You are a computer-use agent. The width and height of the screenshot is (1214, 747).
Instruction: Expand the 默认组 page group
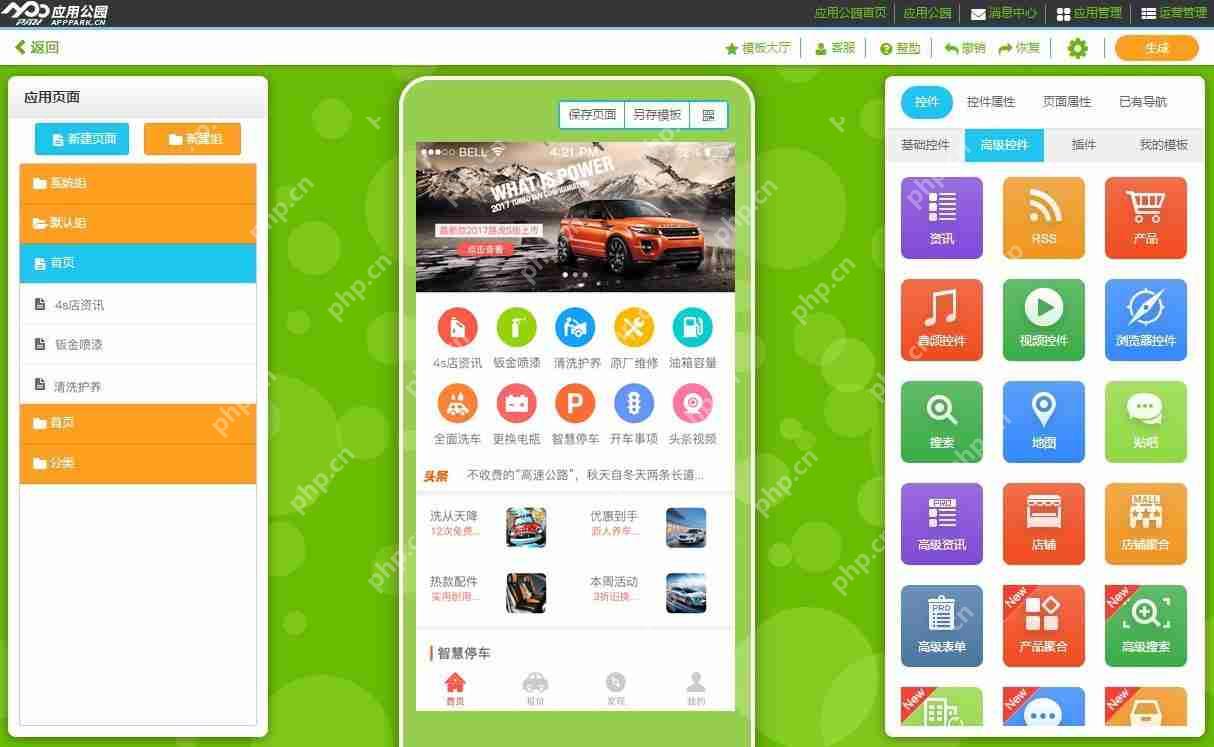tap(137, 222)
